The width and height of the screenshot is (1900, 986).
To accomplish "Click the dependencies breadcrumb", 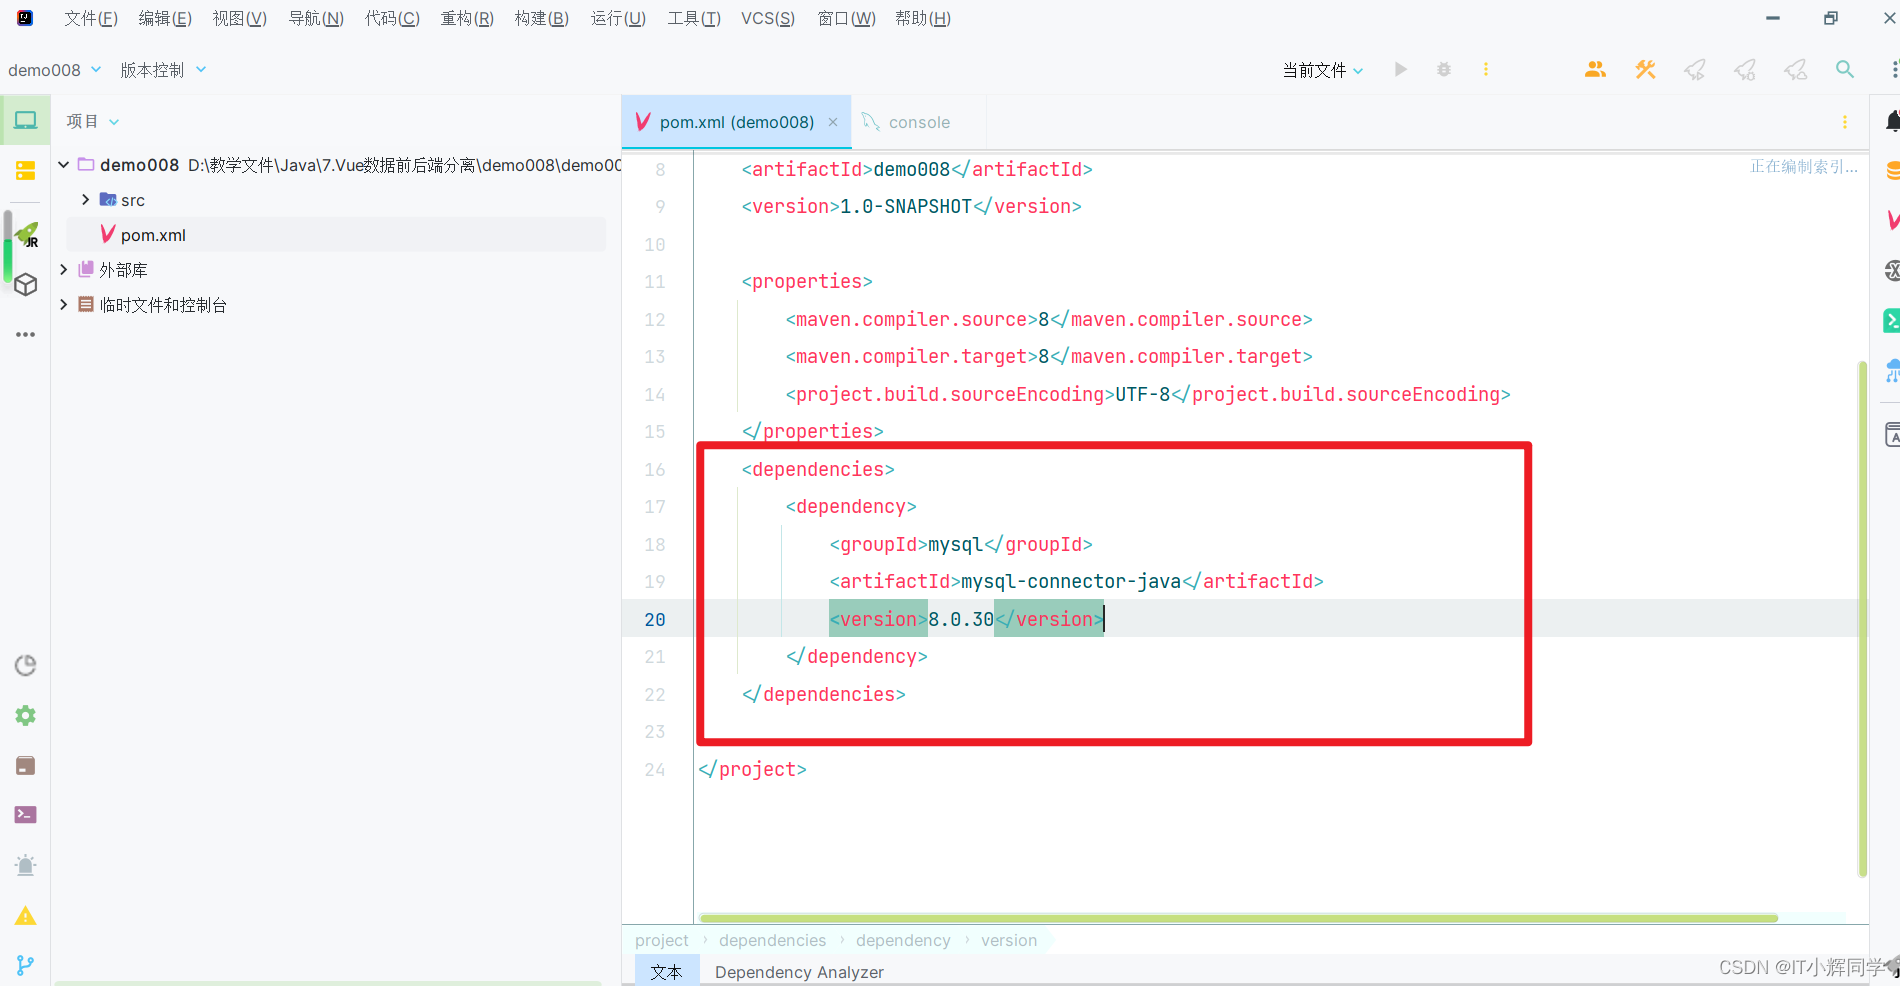I will tap(772, 940).
